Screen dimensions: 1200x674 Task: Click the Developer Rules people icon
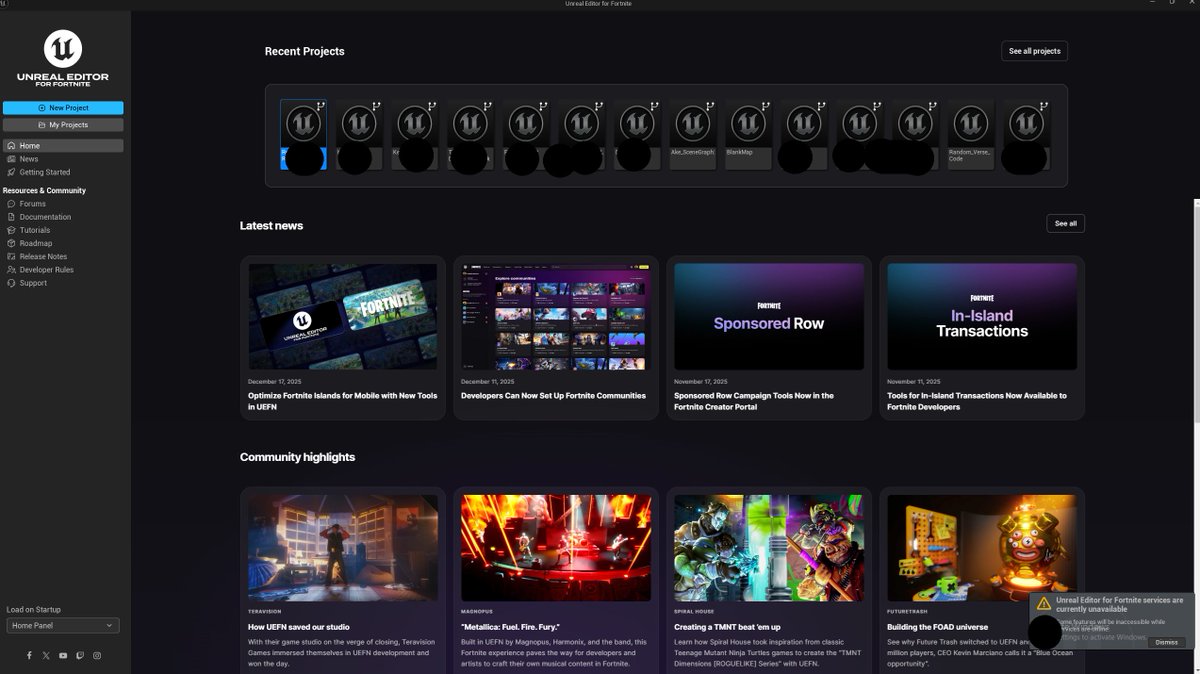click(10, 270)
